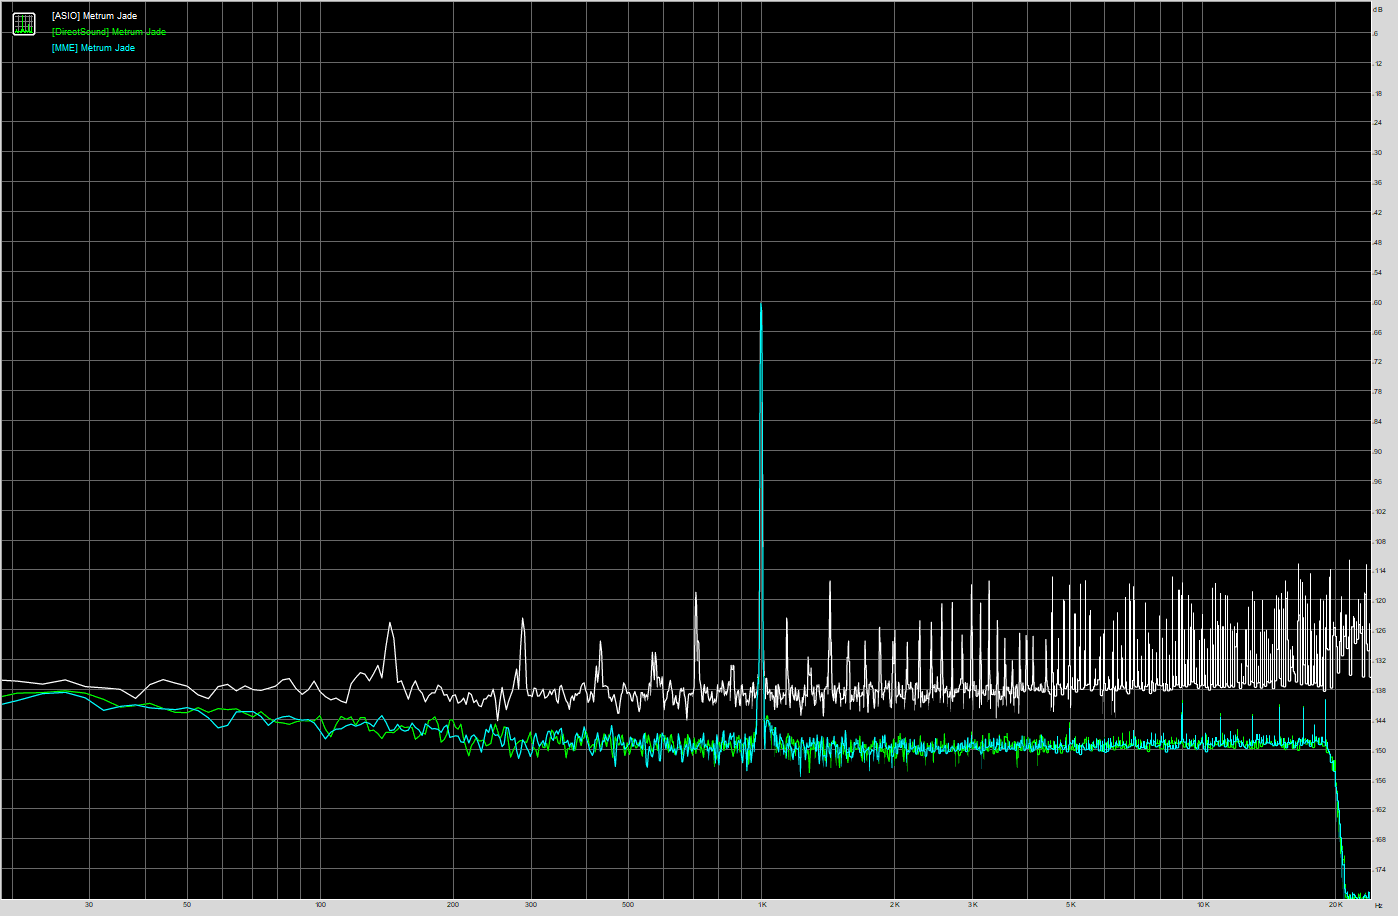
Task: Click the 30 label on frequency axis
Action: pos(89,905)
